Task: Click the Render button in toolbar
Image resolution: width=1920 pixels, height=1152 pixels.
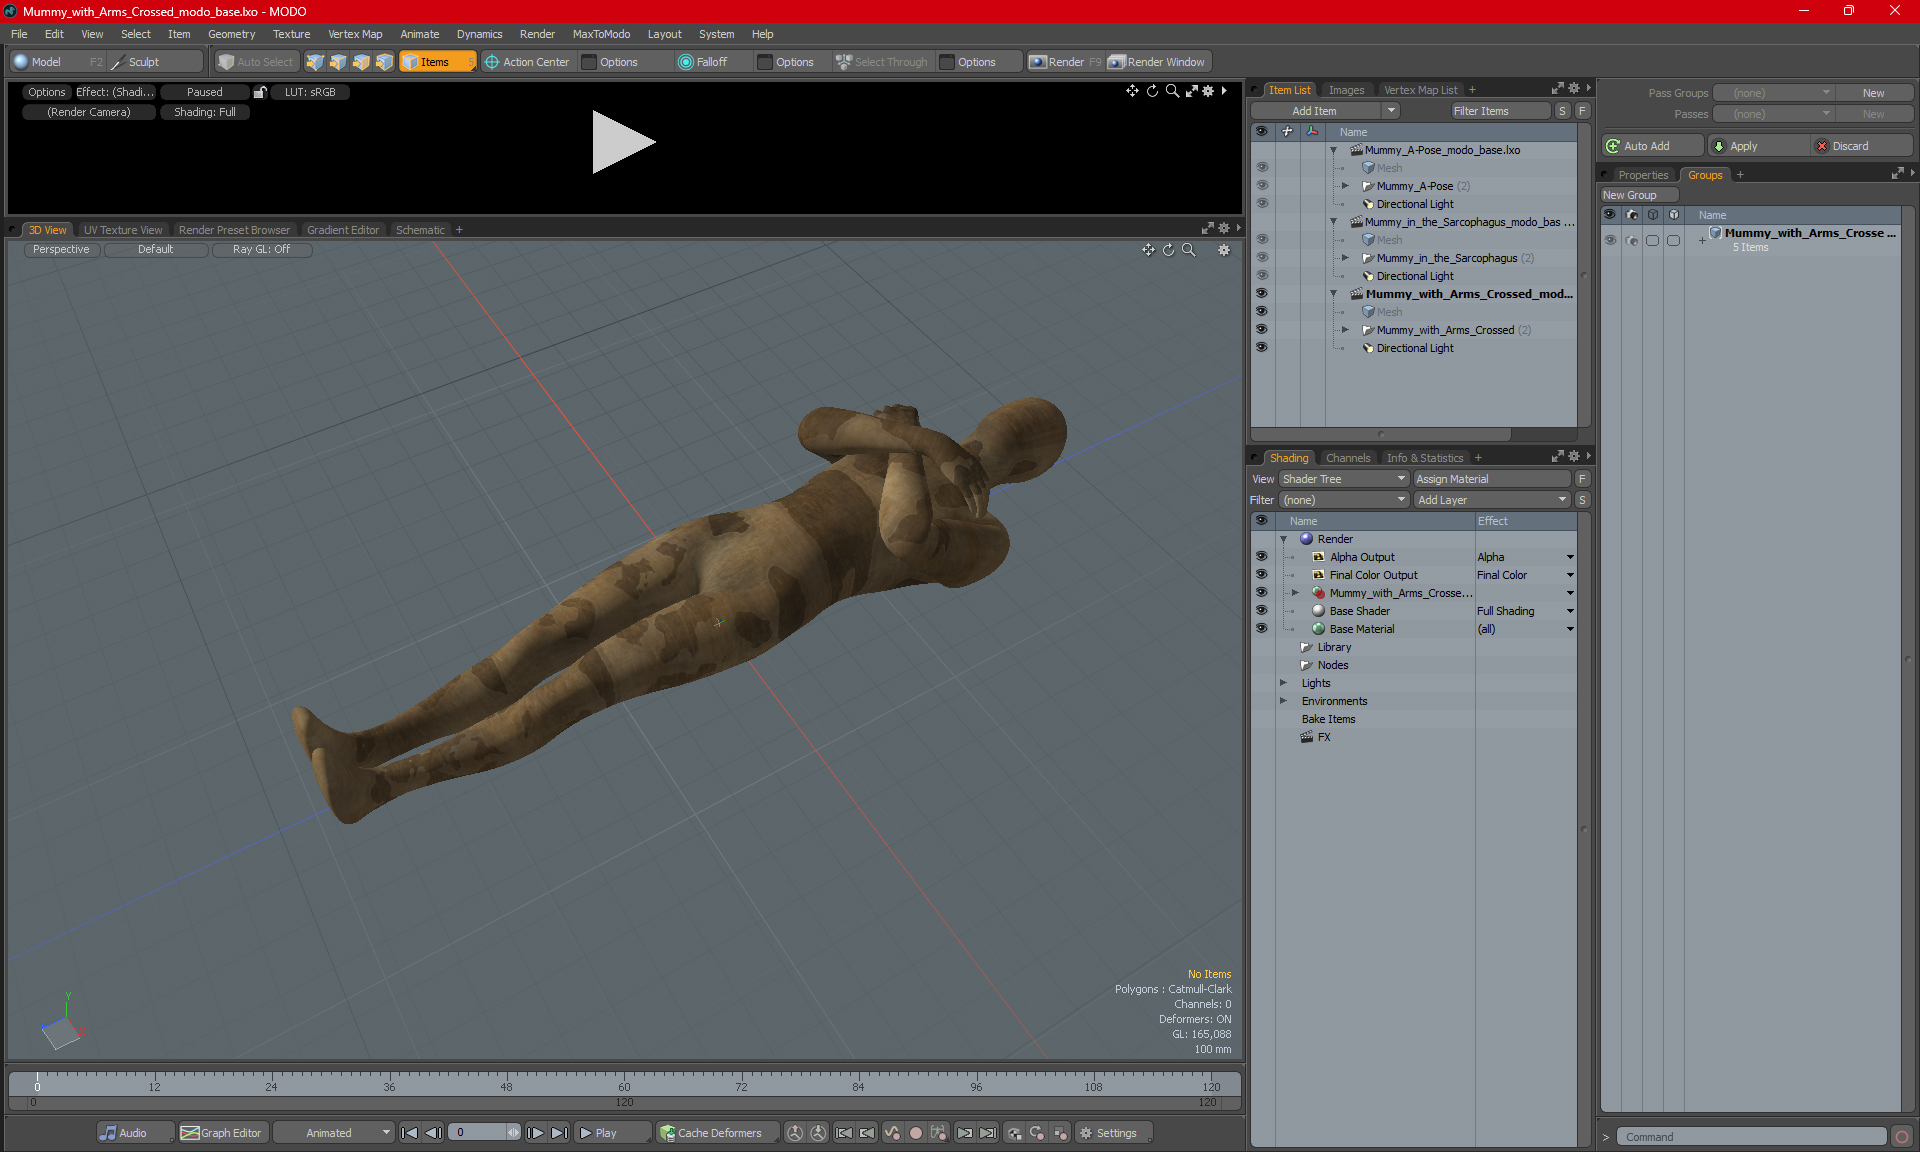Action: (1064, 62)
